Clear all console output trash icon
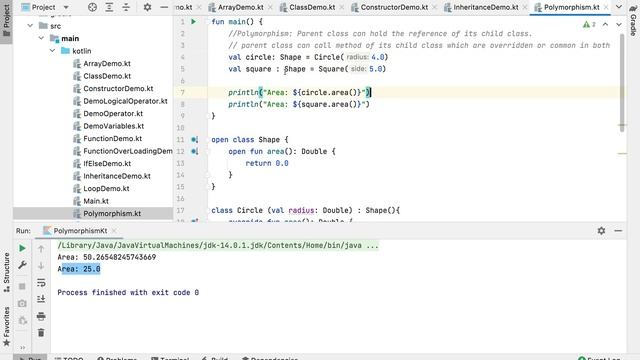640x360 pixels. coord(41,333)
